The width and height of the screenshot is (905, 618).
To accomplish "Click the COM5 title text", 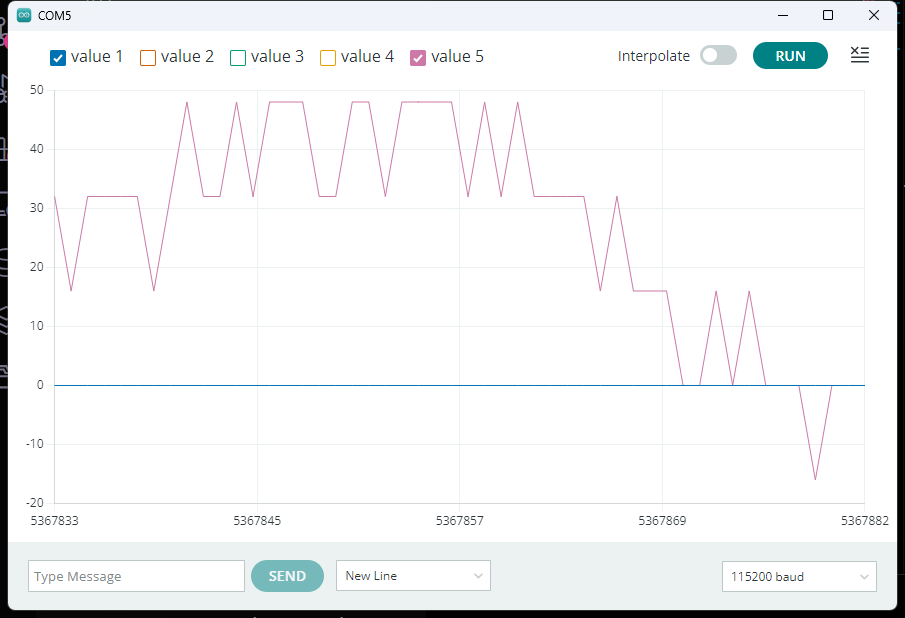I will click(x=54, y=16).
